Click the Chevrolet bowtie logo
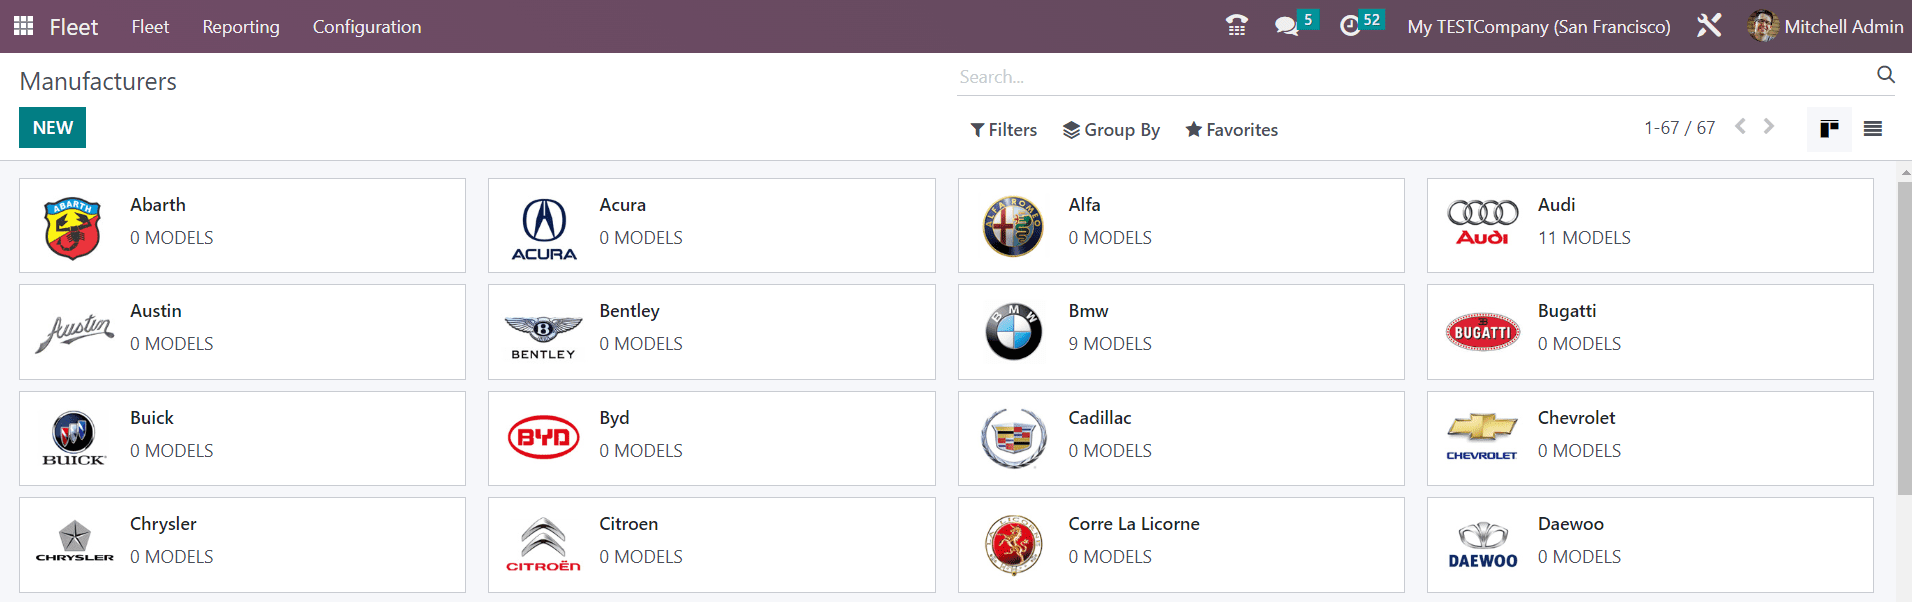The image size is (1912, 602). (1482, 436)
